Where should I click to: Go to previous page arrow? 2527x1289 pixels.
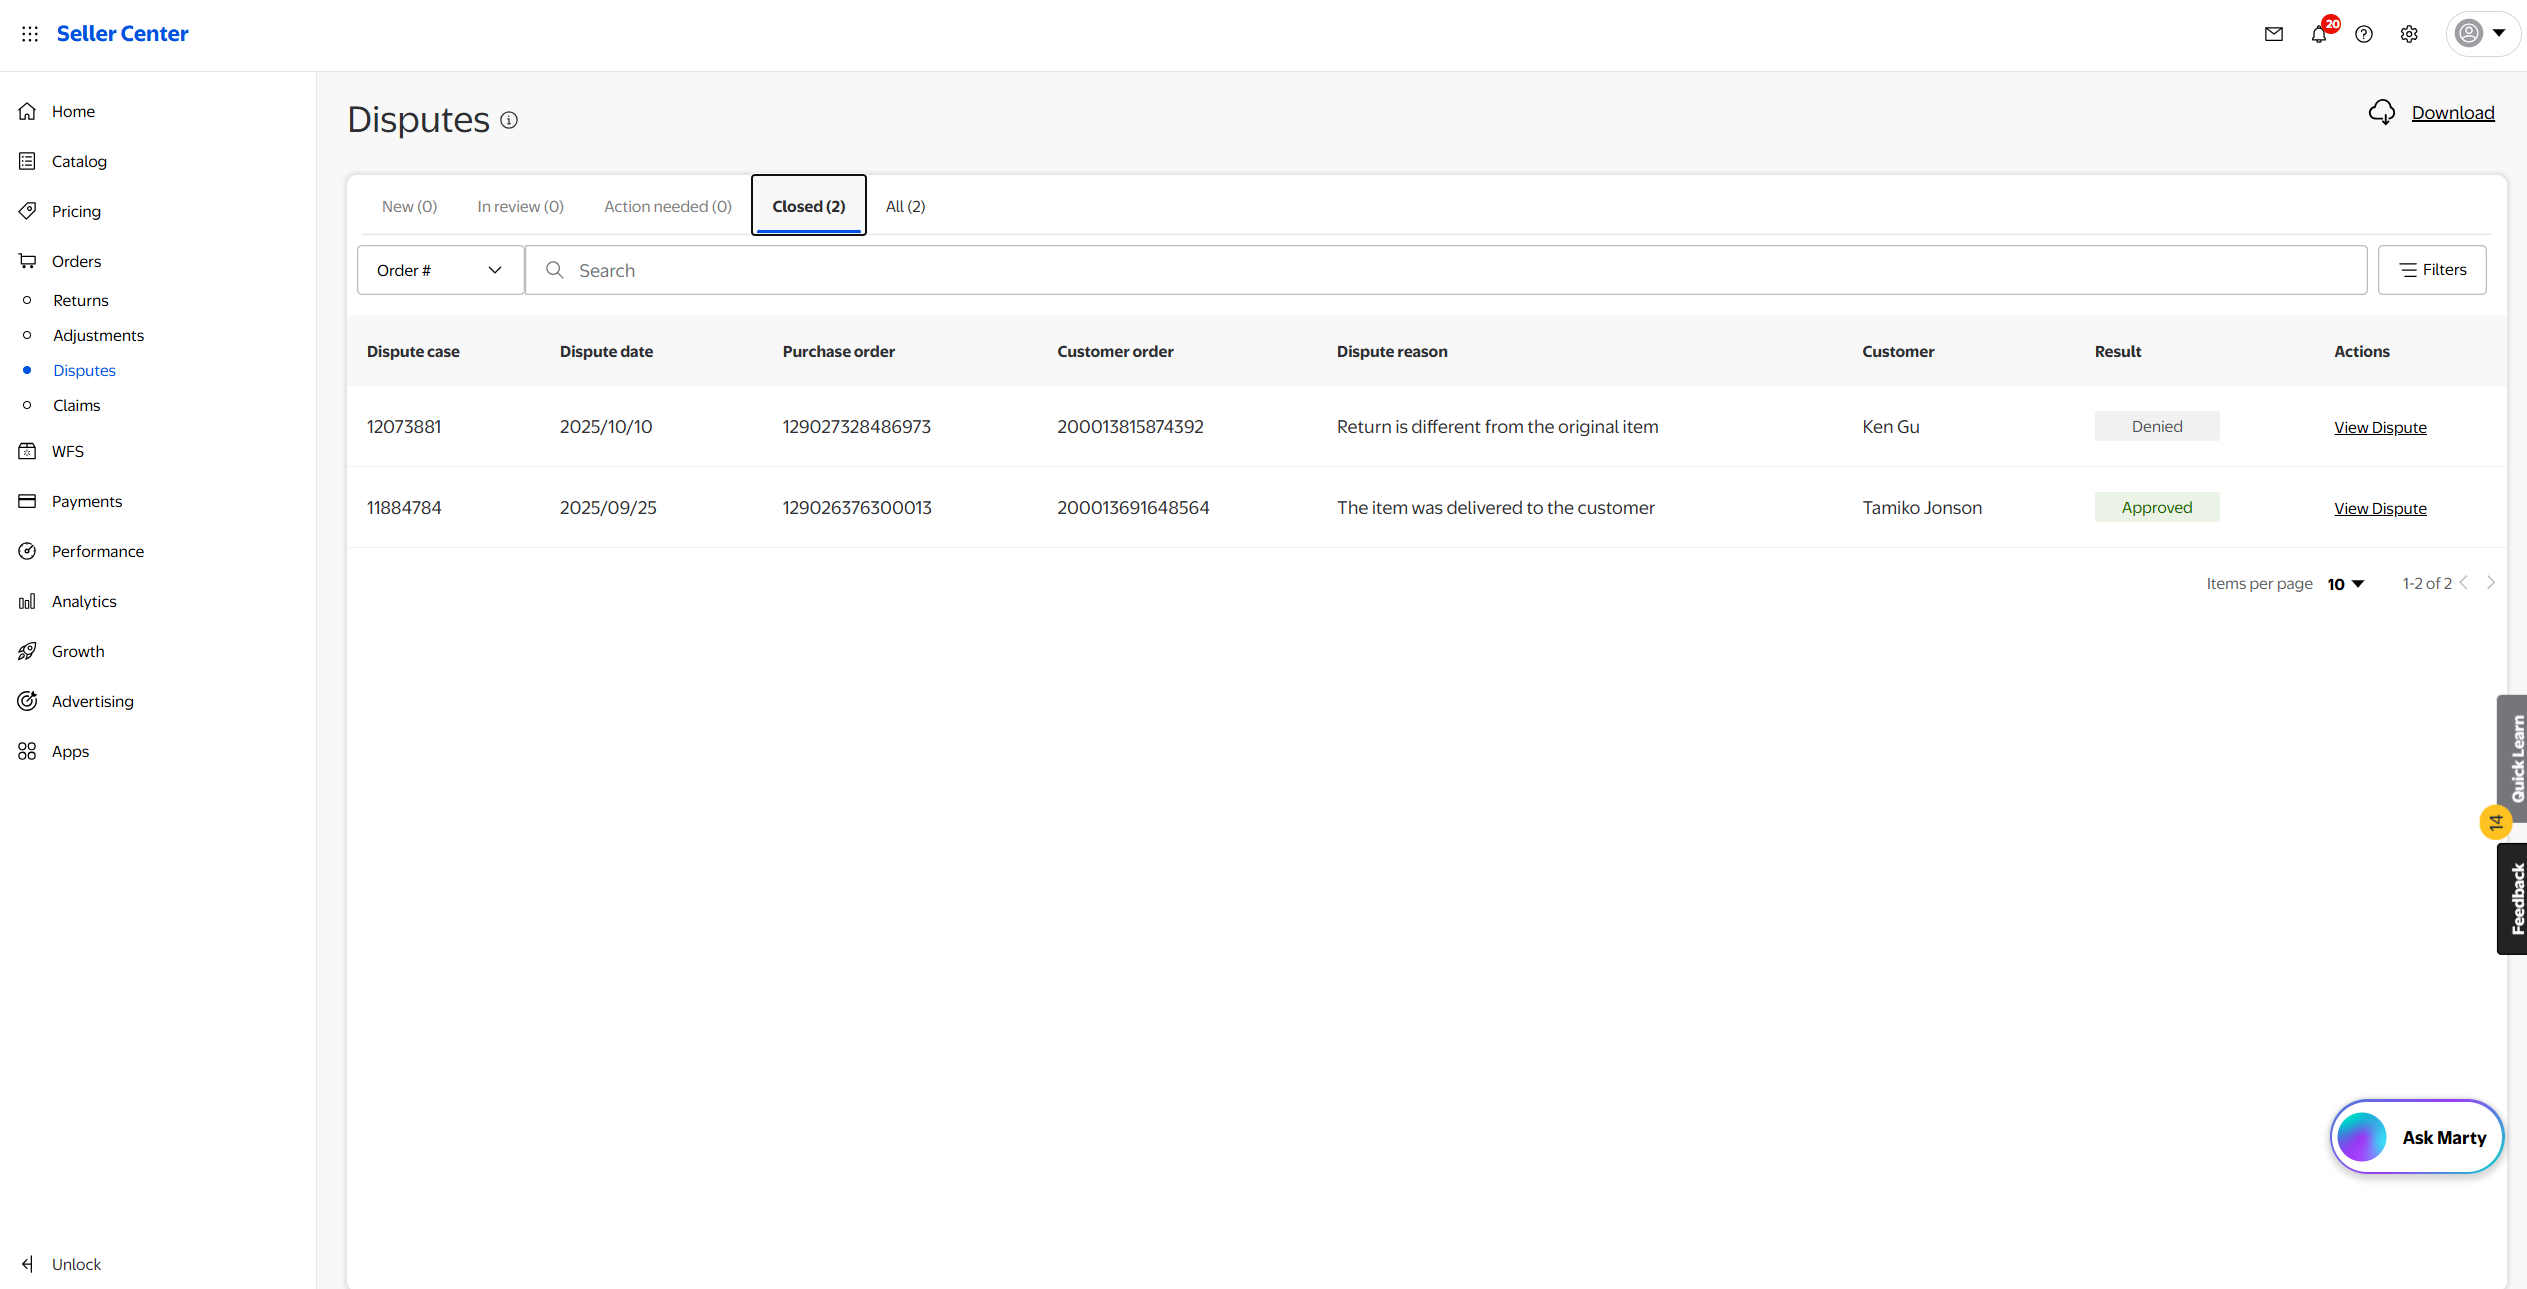[x=2464, y=583]
